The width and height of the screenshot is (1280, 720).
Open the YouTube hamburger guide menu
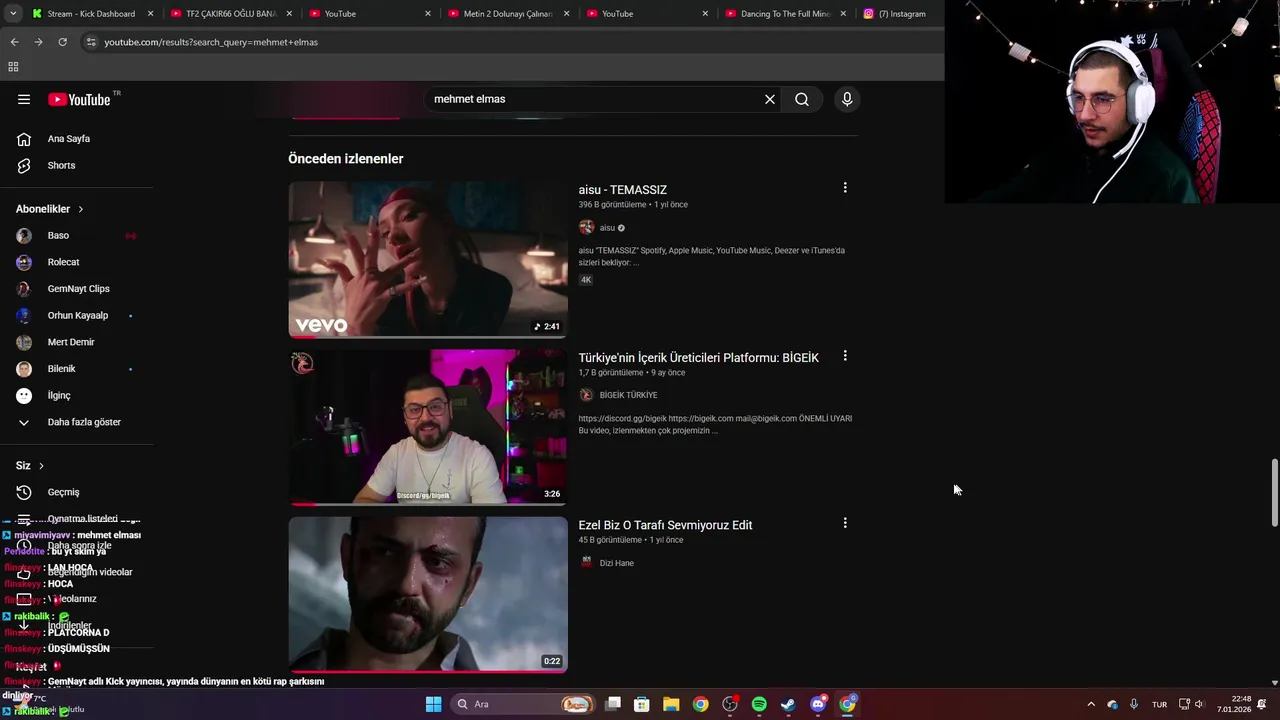(24, 99)
